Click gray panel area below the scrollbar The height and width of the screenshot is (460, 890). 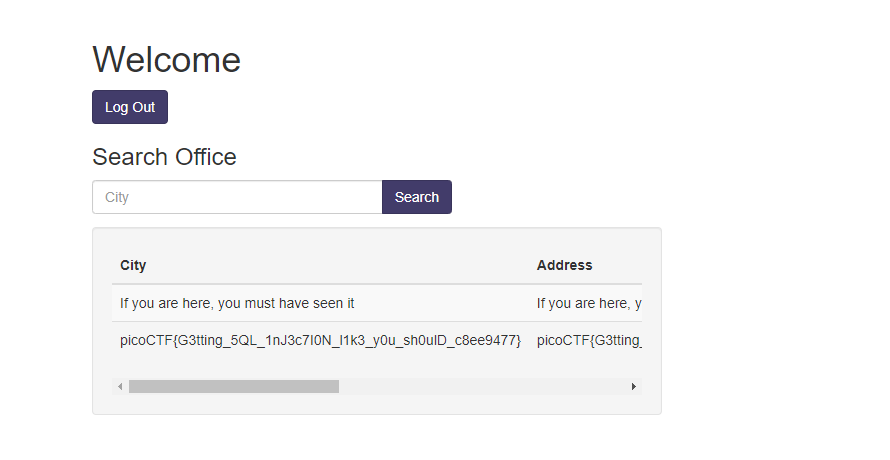(376, 404)
